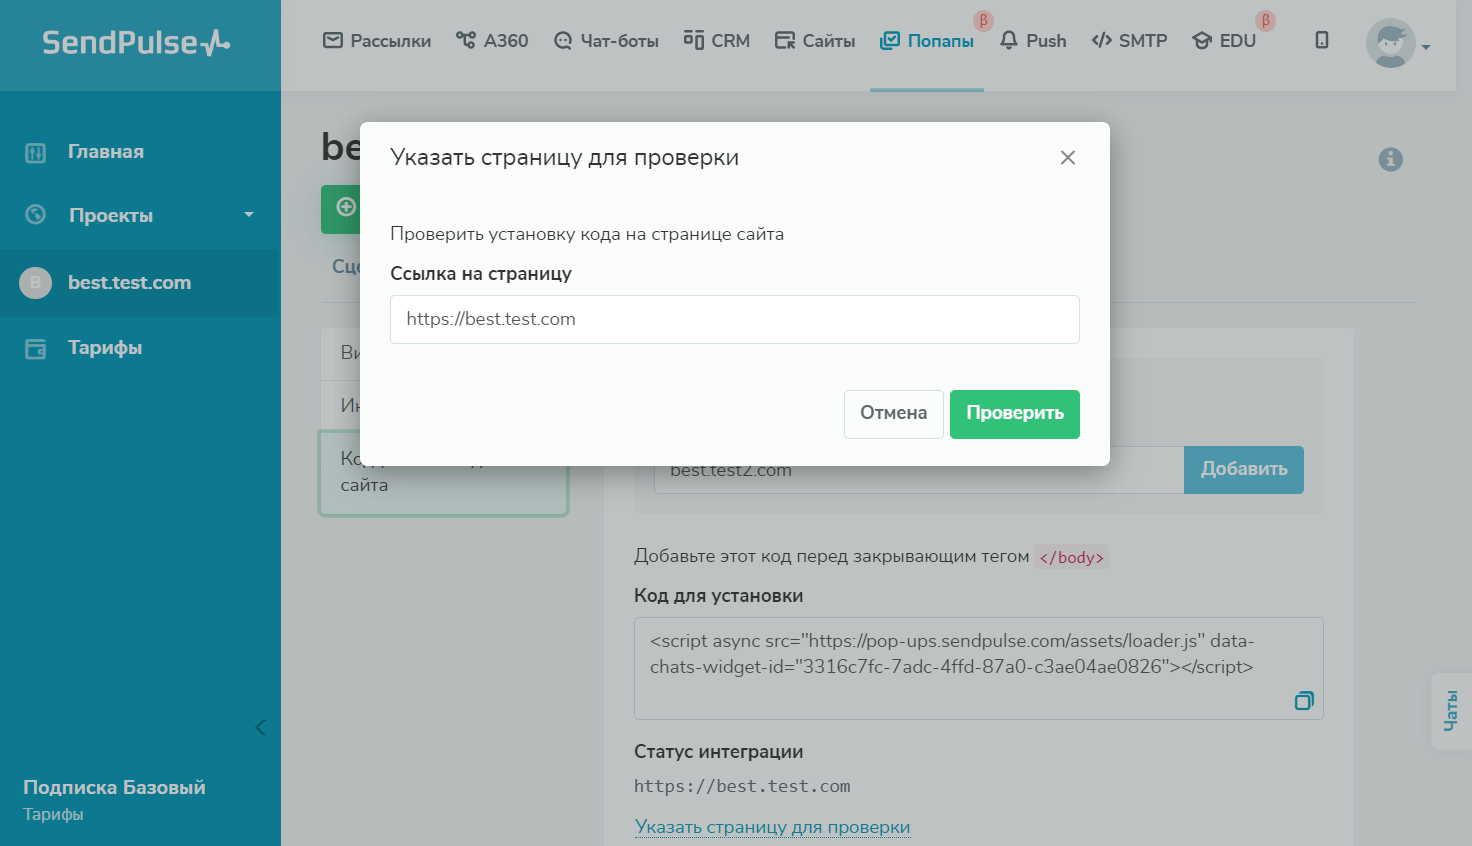Switch to Сайты section
1472x846 pixels.
pos(815,41)
